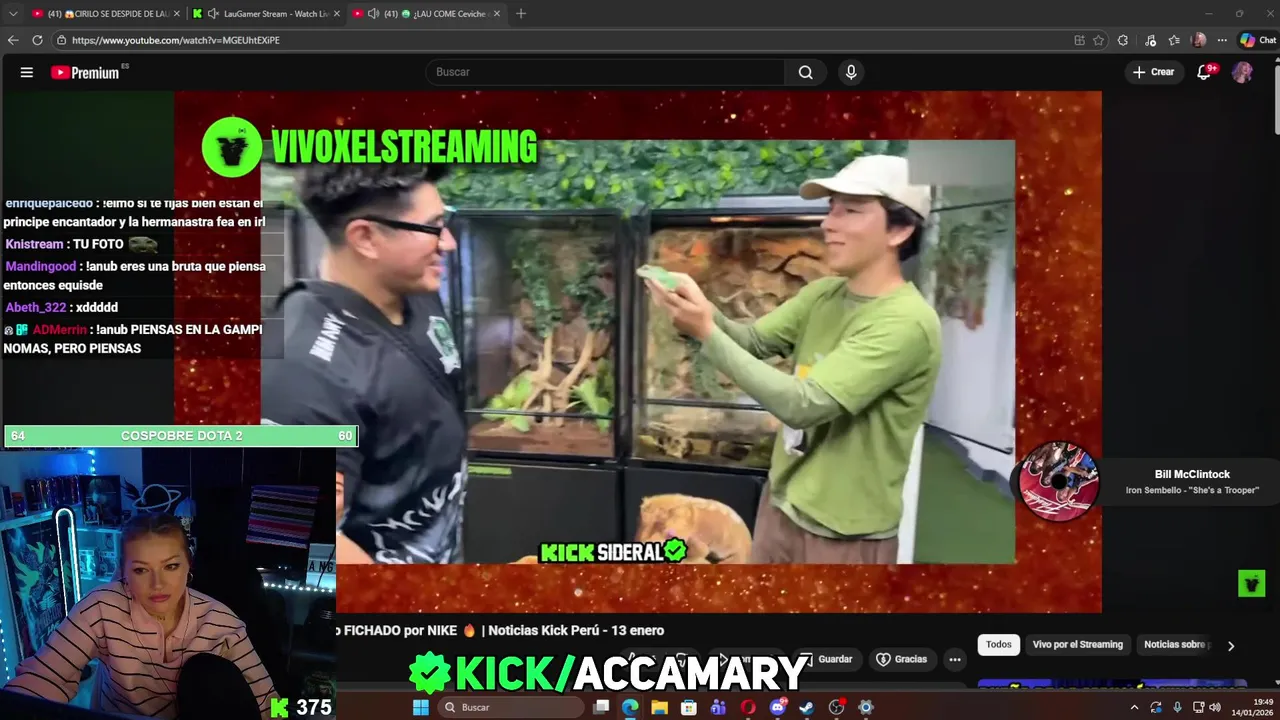The width and height of the screenshot is (1280, 720).
Task: Mute the LauGamer Stream tab audio icon
Action: coord(213,14)
